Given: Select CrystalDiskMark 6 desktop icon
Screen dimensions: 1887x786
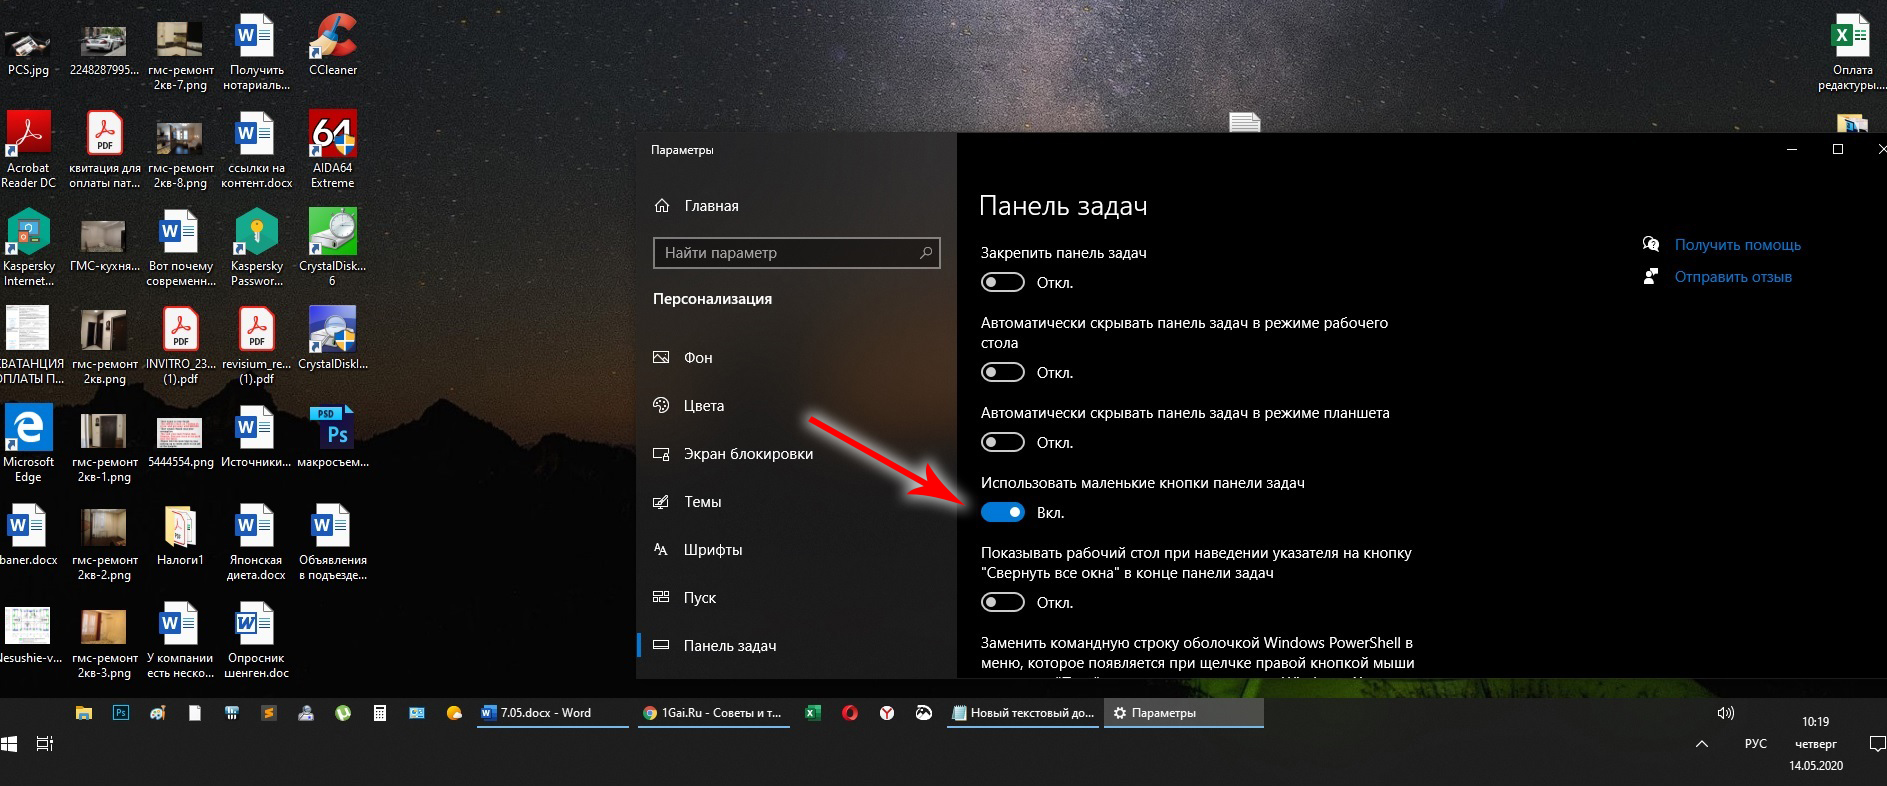Looking at the screenshot, I should [x=333, y=248].
